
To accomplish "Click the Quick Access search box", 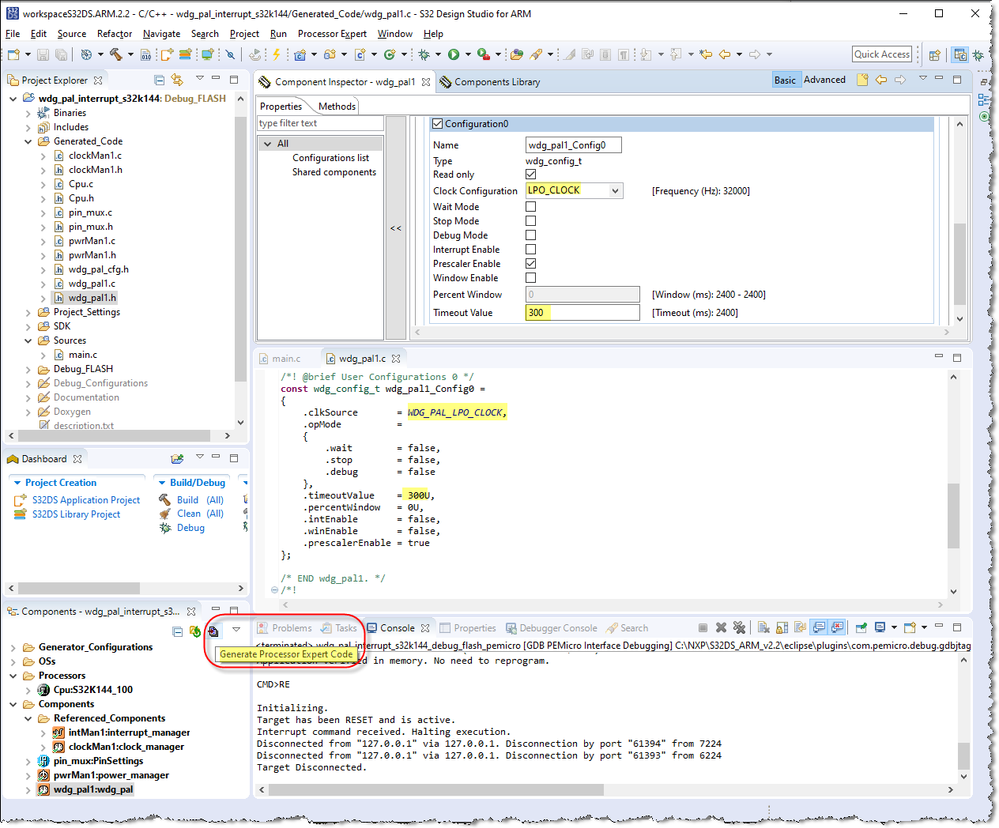I will [882, 55].
